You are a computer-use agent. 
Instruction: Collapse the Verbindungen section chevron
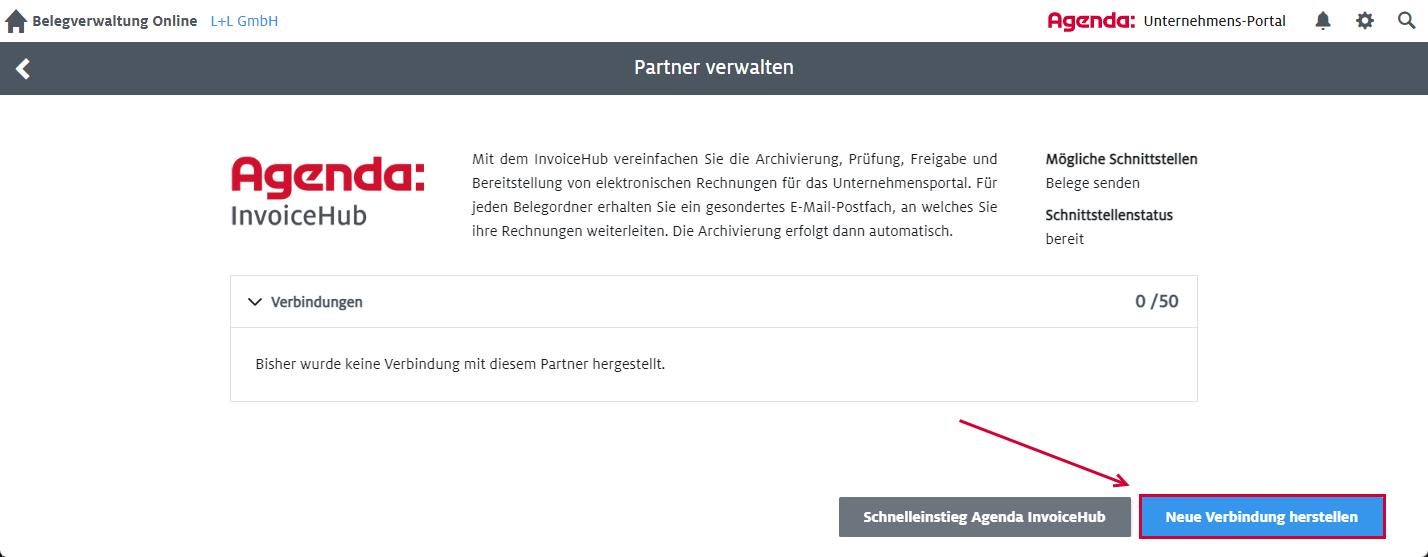coord(255,302)
